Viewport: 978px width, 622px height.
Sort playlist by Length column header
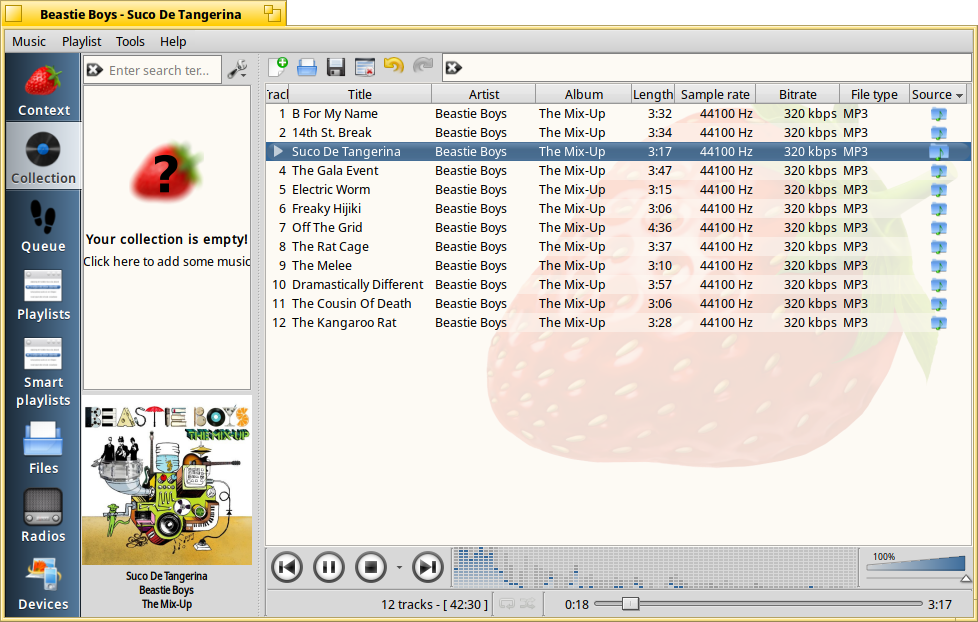tap(652, 94)
